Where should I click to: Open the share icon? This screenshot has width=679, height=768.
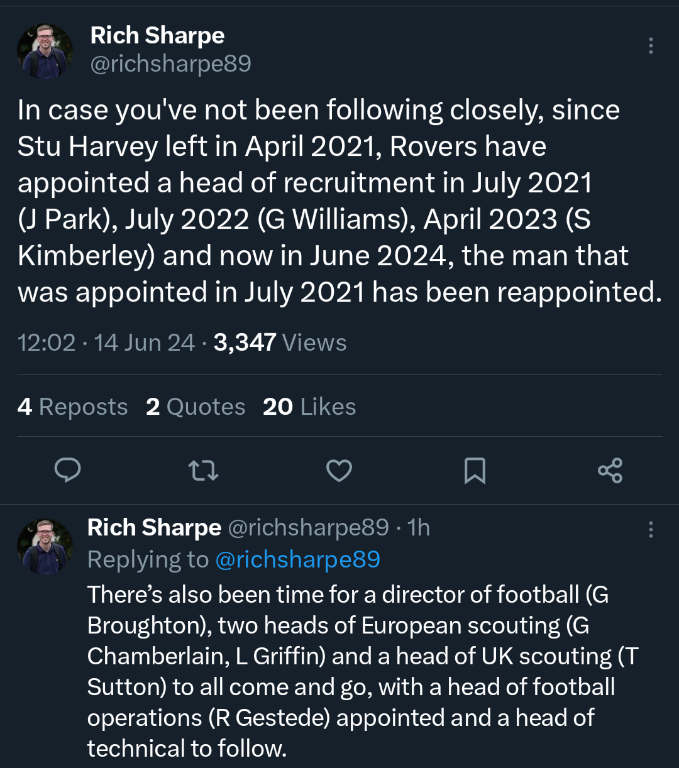(610, 469)
